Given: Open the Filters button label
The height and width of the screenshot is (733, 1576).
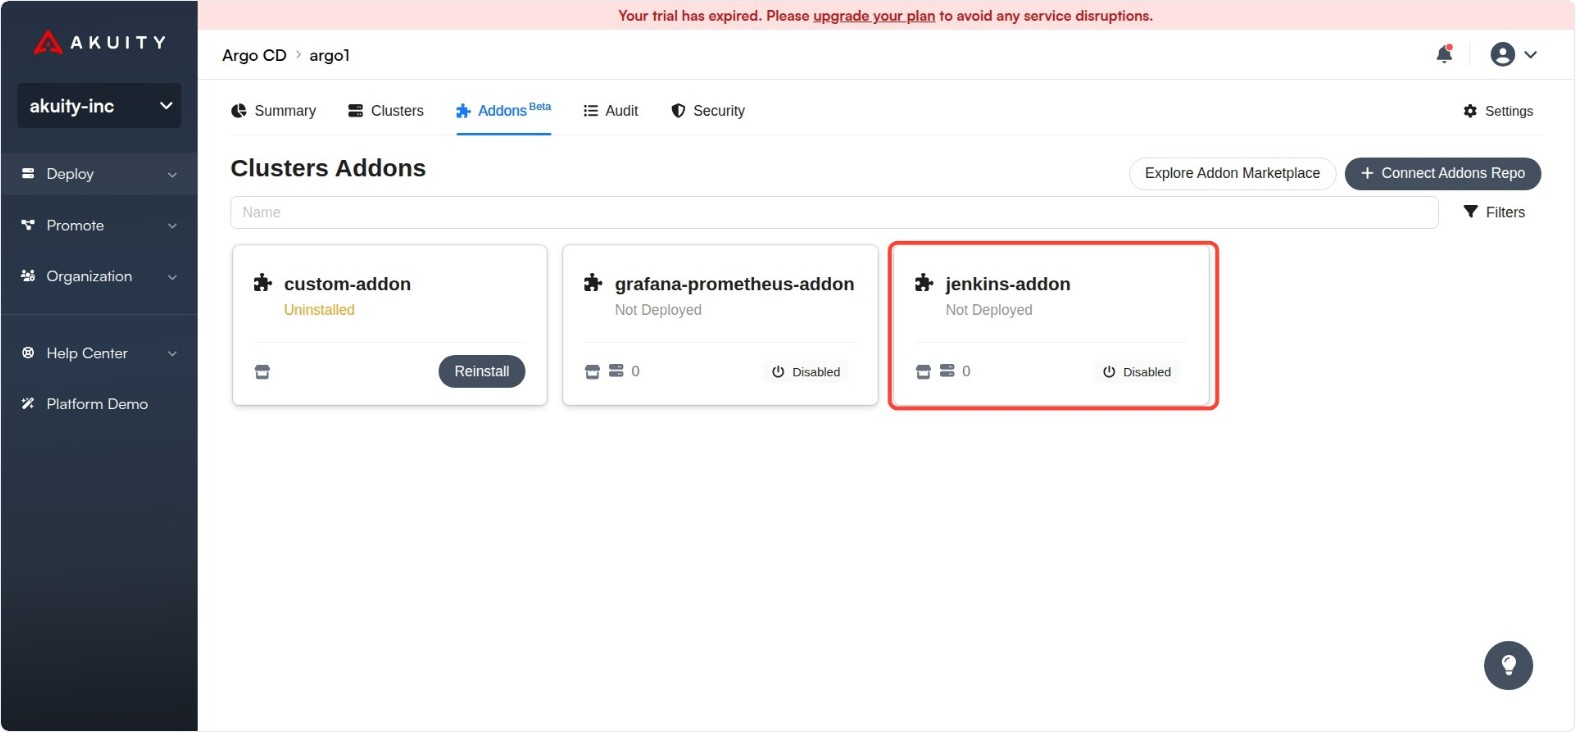Looking at the screenshot, I should tap(1505, 212).
